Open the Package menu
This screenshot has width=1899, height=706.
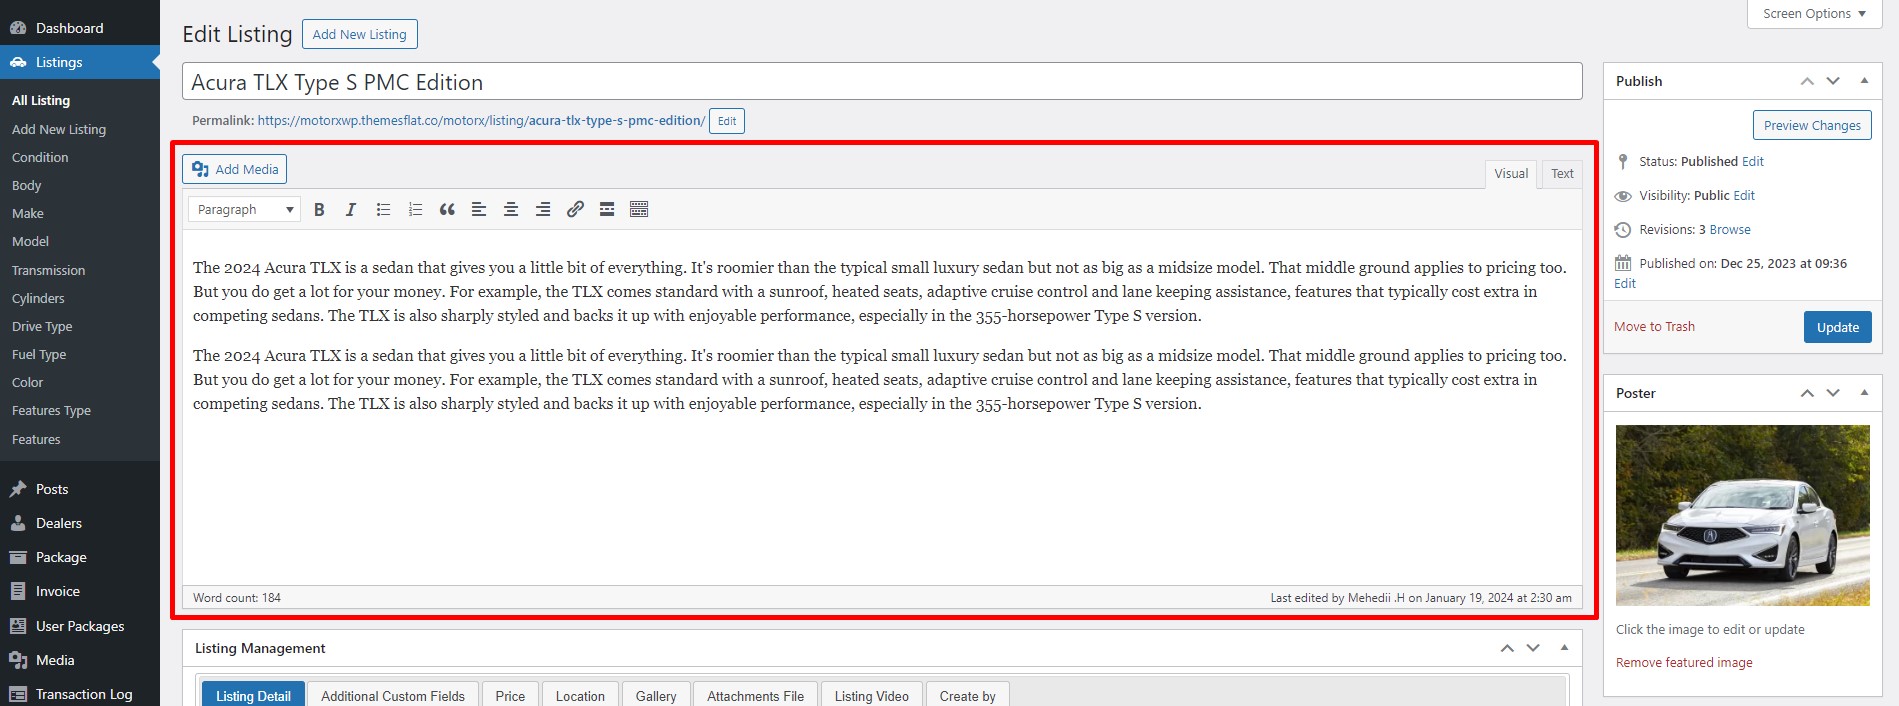point(80,557)
